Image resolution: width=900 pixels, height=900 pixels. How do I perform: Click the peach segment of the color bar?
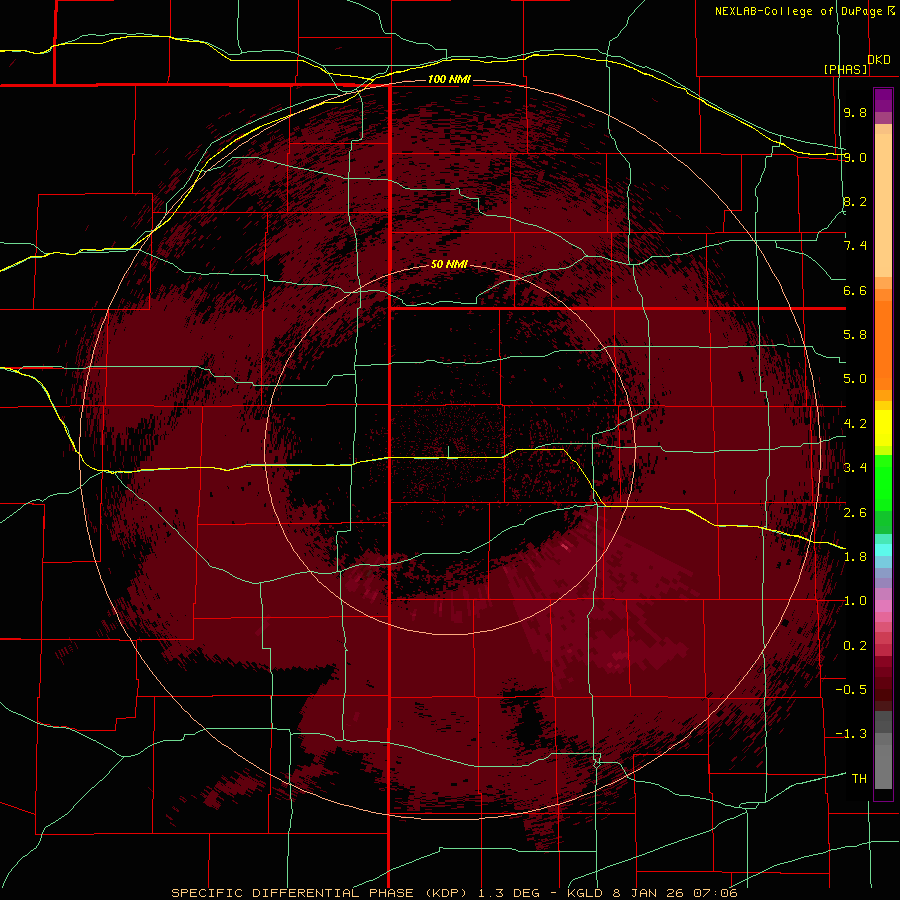point(883,201)
